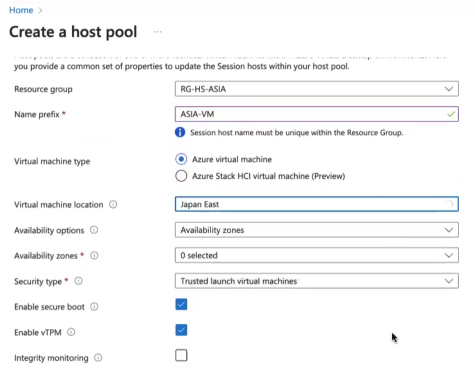The height and width of the screenshot is (371, 475).
Task: Enable the Integrity monitoring checkbox
Action: click(x=181, y=355)
